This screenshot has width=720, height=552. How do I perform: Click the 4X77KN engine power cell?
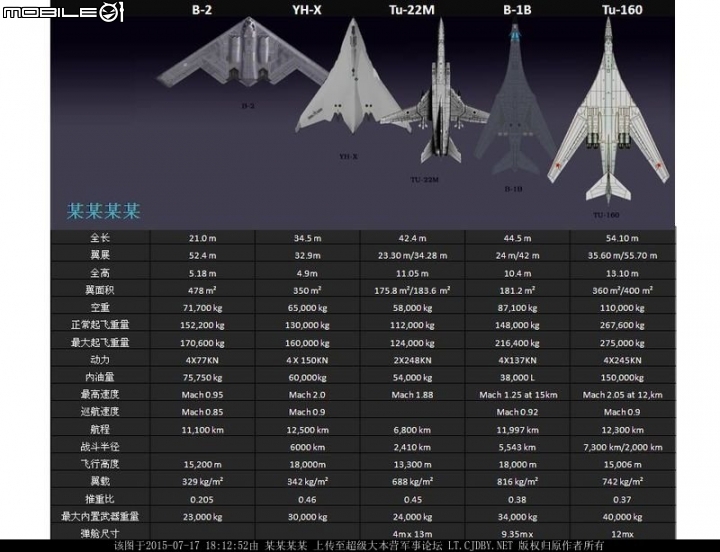point(202,360)
